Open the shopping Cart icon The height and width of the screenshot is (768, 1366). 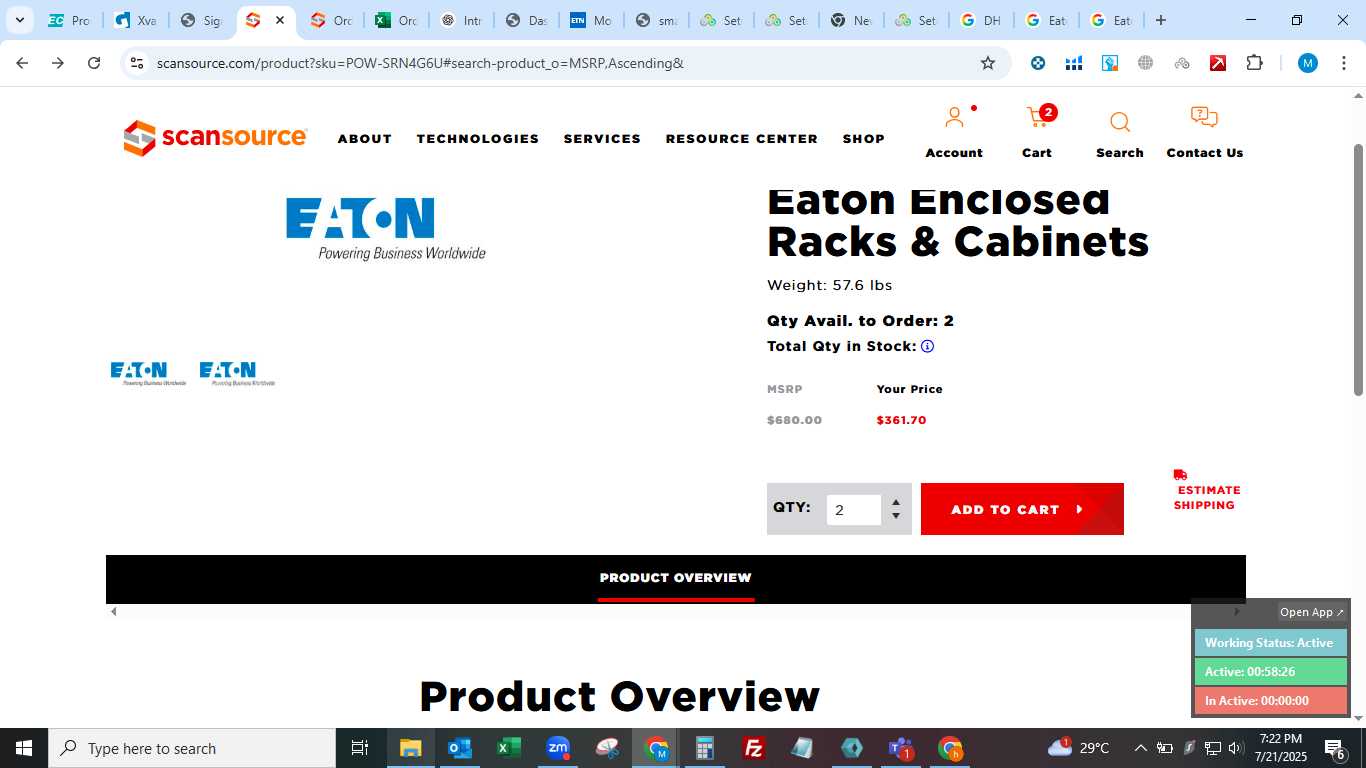[x=1037, y=118]
